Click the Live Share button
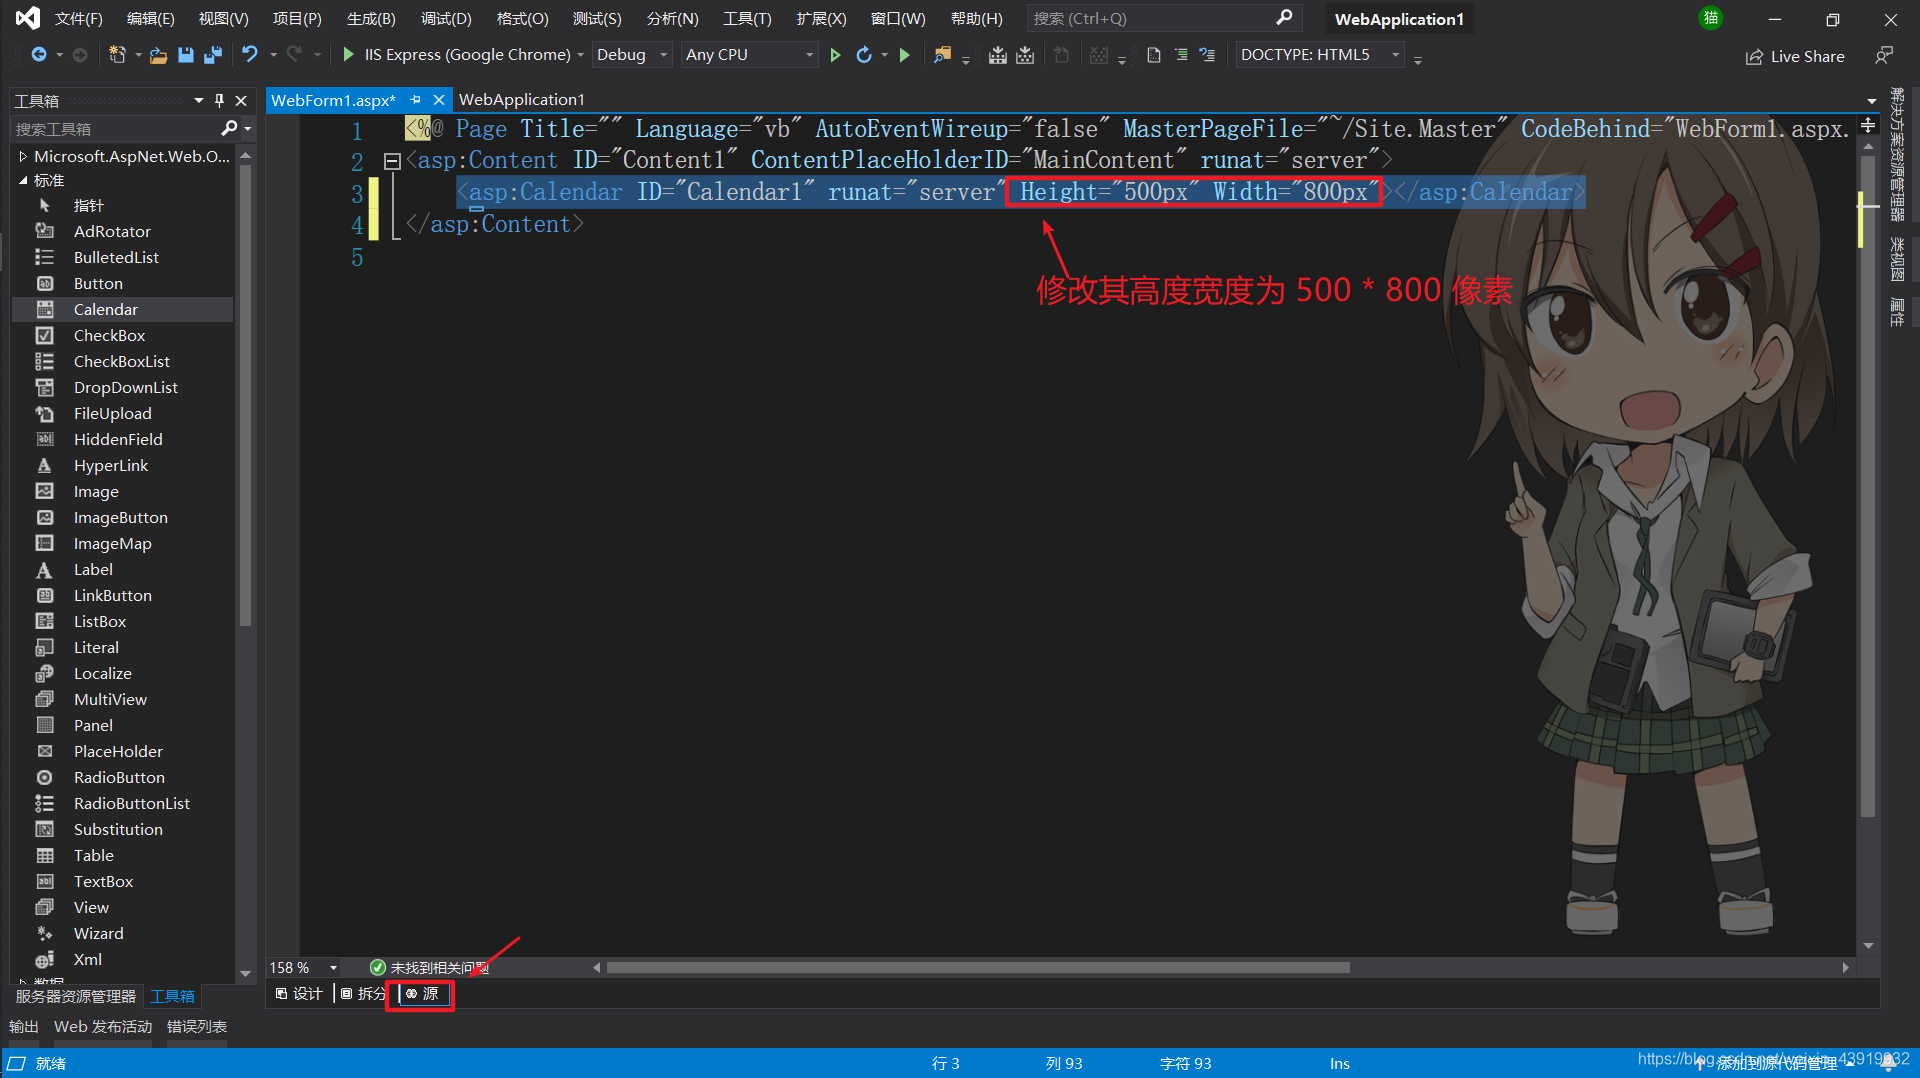The width and height of the screenshot is (1920, 1078). click(x=1795, y=56)
